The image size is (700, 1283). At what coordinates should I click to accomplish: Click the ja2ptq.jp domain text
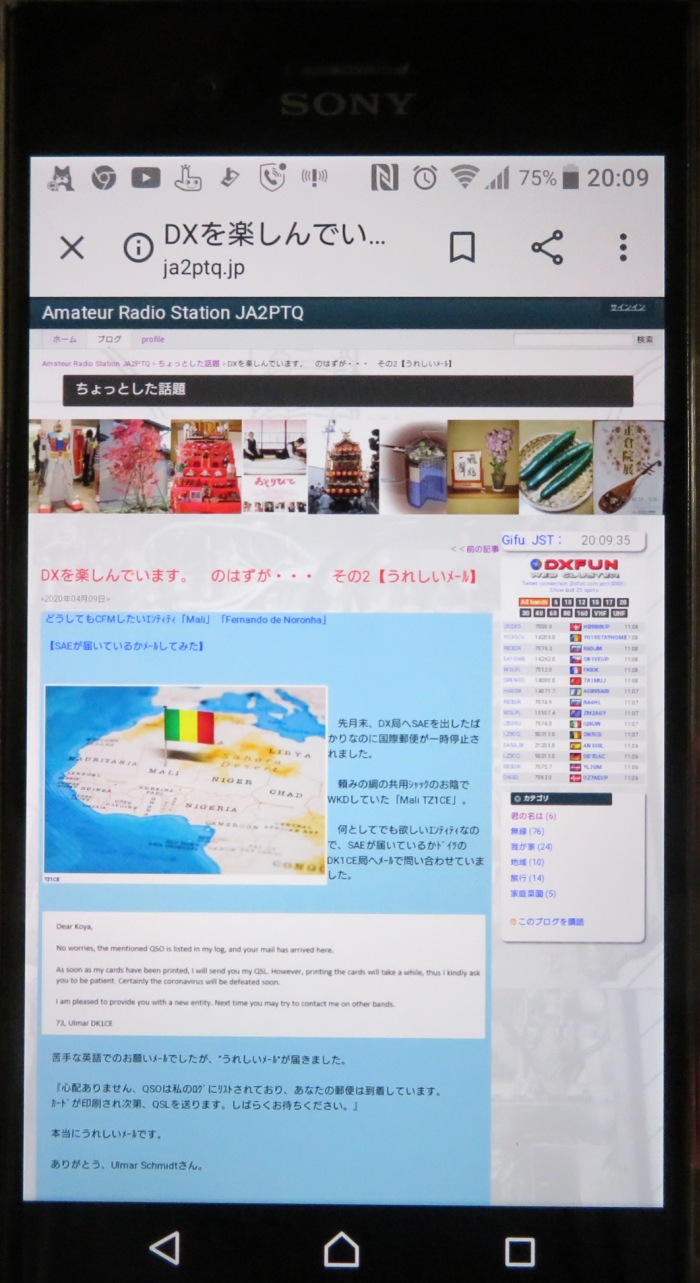(203, 268)
